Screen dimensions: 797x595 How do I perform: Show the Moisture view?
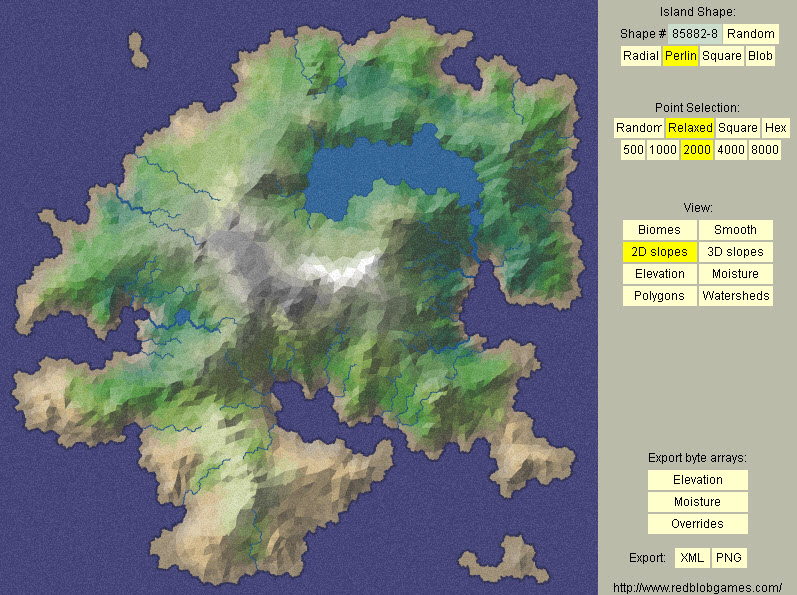point(735,274)
